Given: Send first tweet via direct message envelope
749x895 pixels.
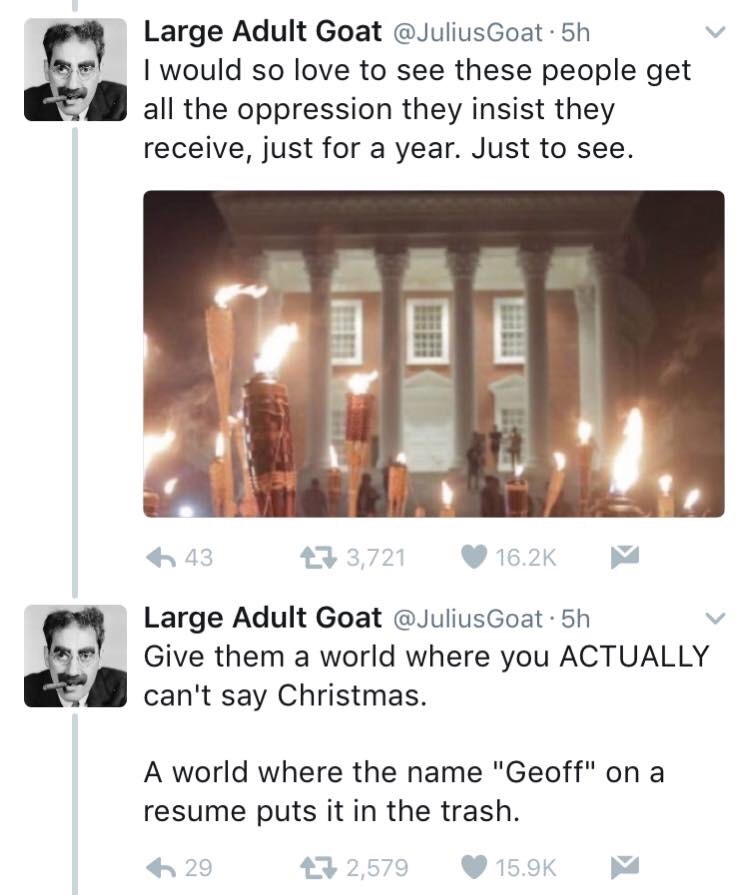Looking at the screenshot, I should (x=625, y=558).
